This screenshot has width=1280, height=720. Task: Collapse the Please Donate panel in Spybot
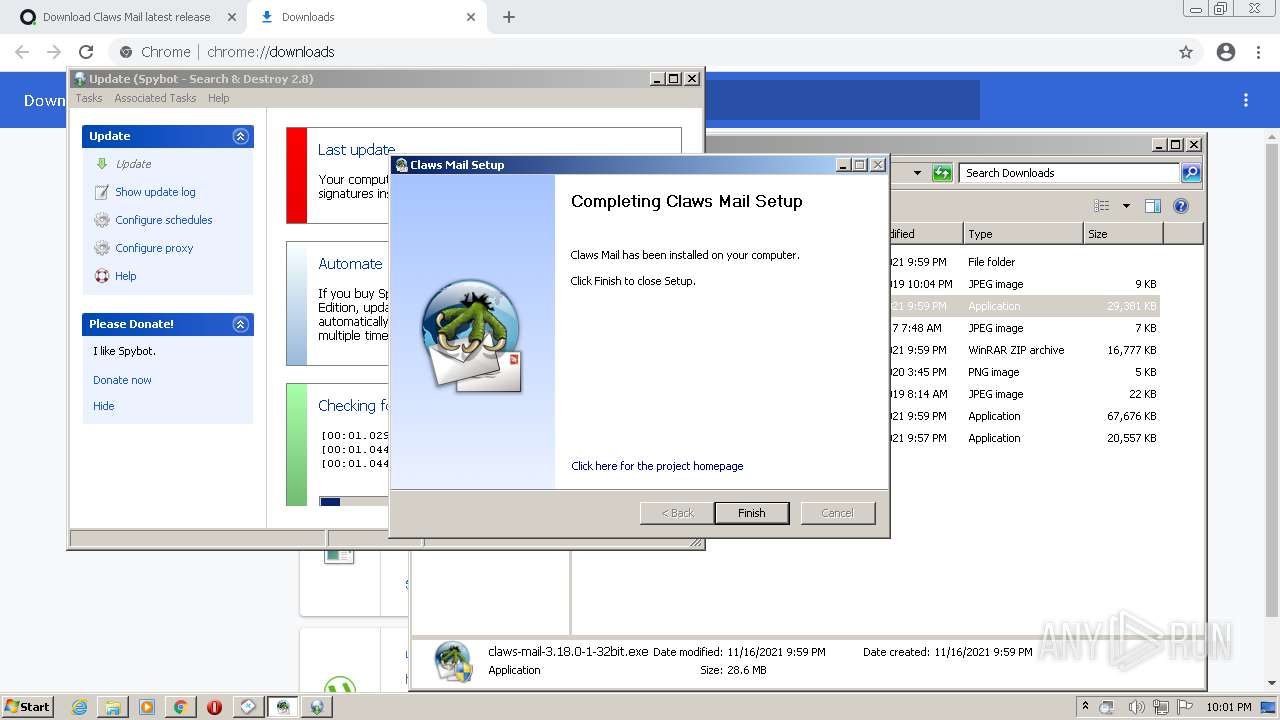tap(240, 324)
